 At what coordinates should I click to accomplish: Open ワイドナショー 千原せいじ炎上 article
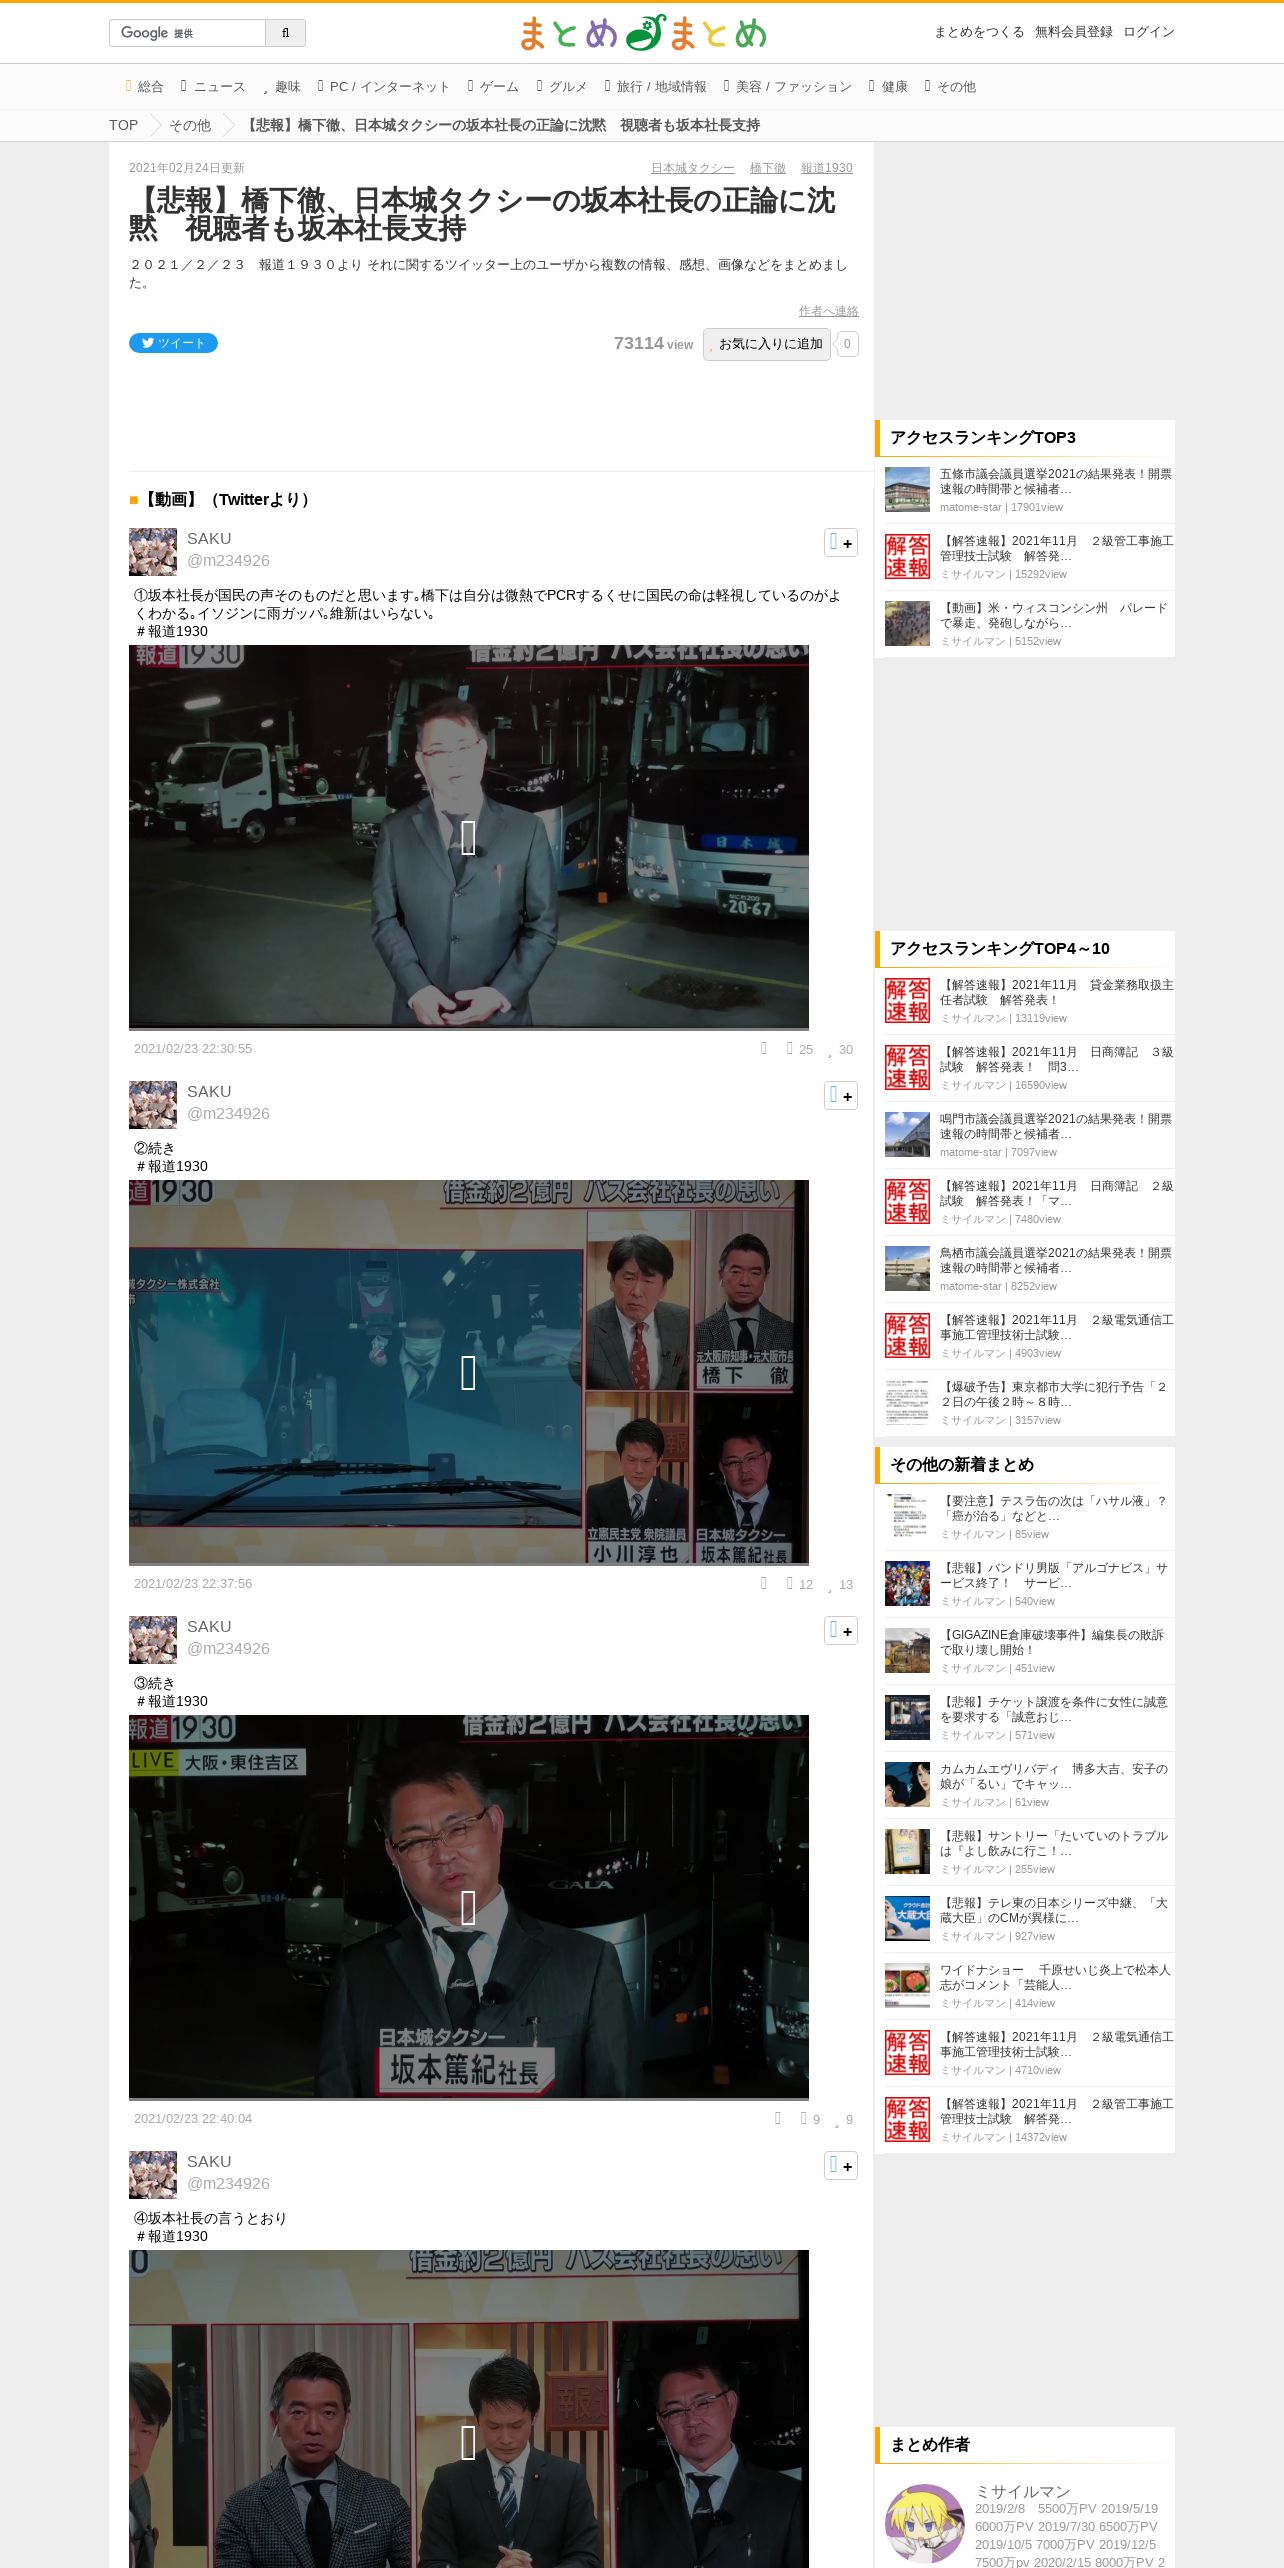pos(1054,1978)
